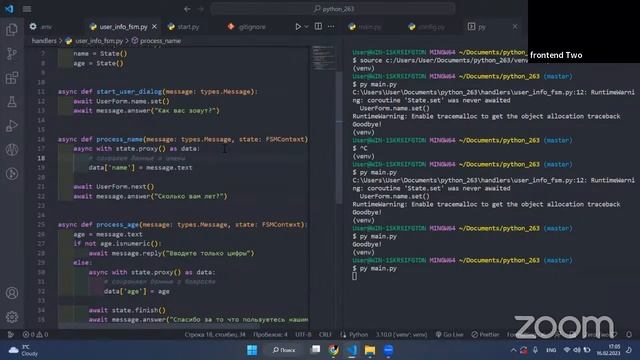Image resolution: width=640 pixels, height=360 pixels.
Task: Click the handlers breadcrumb
Action: click(x=44, y=41)
